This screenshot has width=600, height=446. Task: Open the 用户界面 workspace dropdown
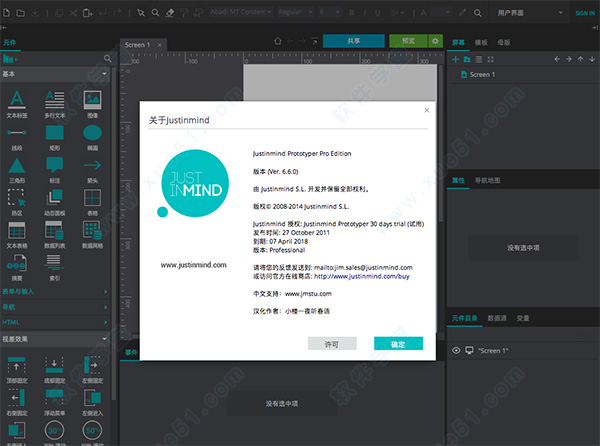click(x=530, y=13)
